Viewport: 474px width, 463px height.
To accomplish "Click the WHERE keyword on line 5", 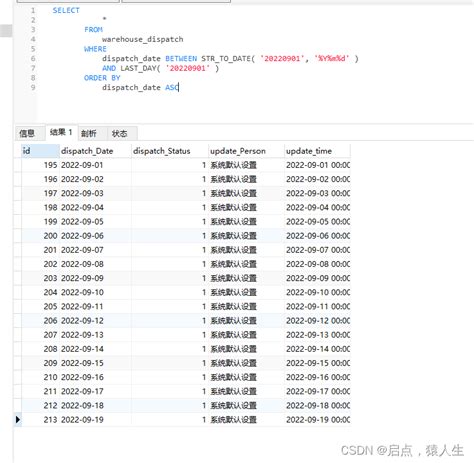I will pyautogui.click(x=95, y=49).
